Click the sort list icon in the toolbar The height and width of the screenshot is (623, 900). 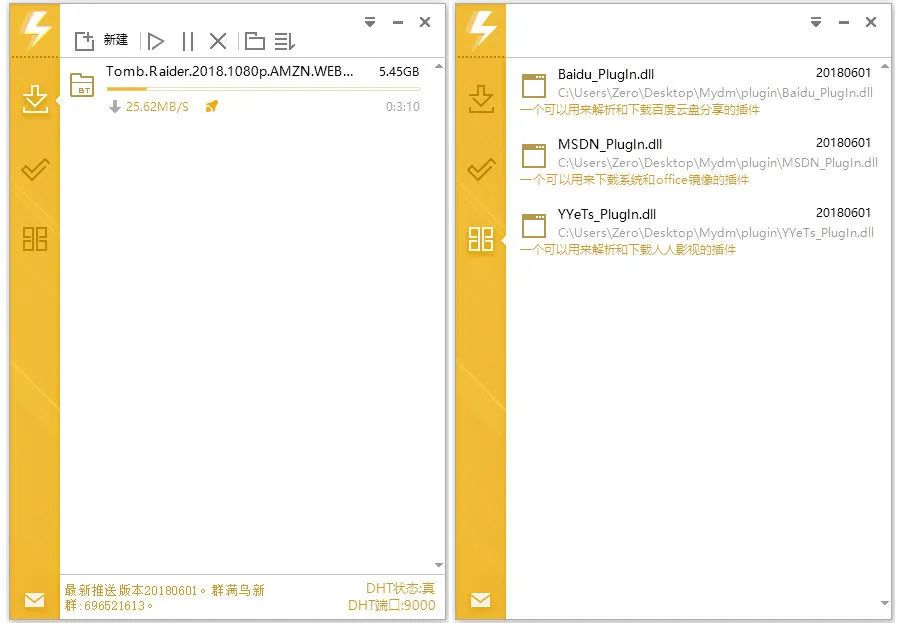click(285, 41)
